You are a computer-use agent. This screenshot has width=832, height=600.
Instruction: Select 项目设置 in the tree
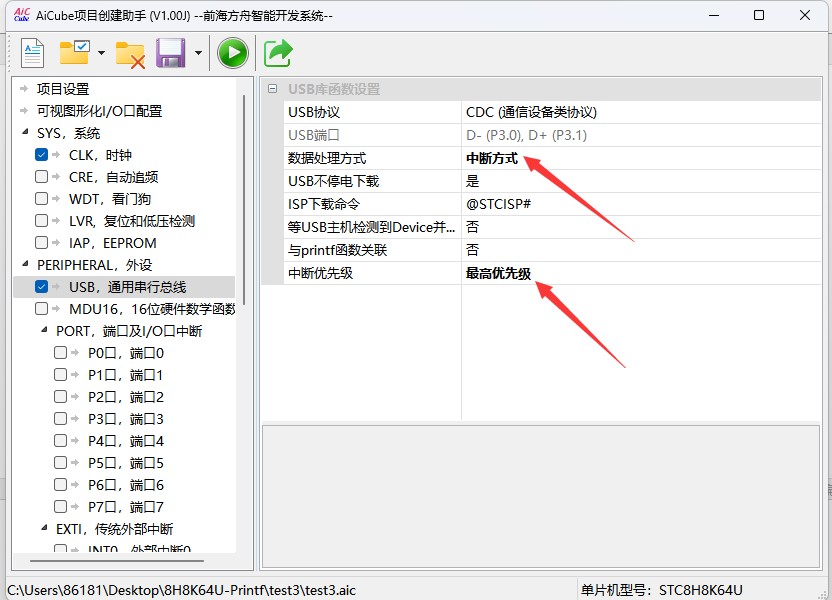(x=63, y=89)
